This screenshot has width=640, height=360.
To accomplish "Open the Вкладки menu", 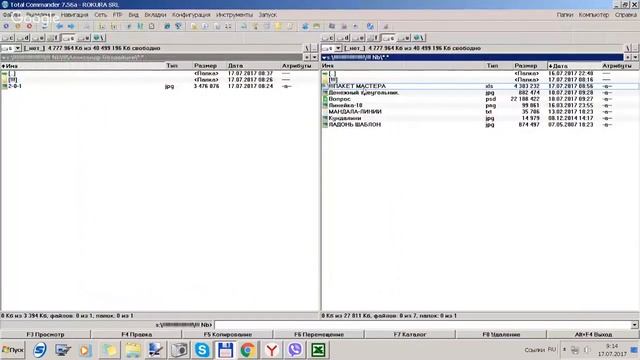I will pos(155,15).
